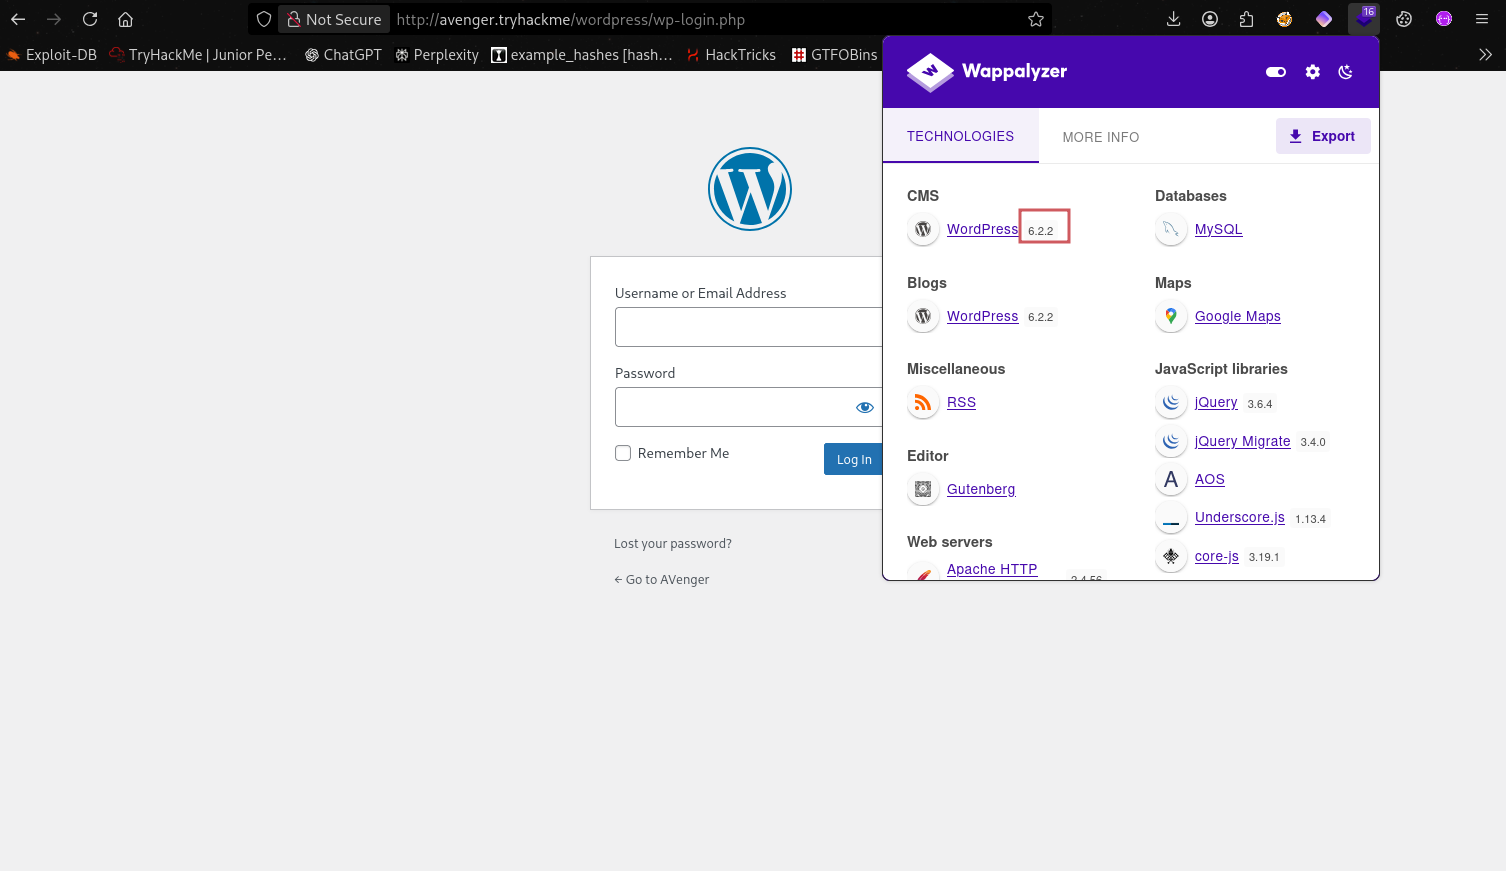Click the browser home icon
Viewport: 1506px width, 871px height.
coord(125,19)
